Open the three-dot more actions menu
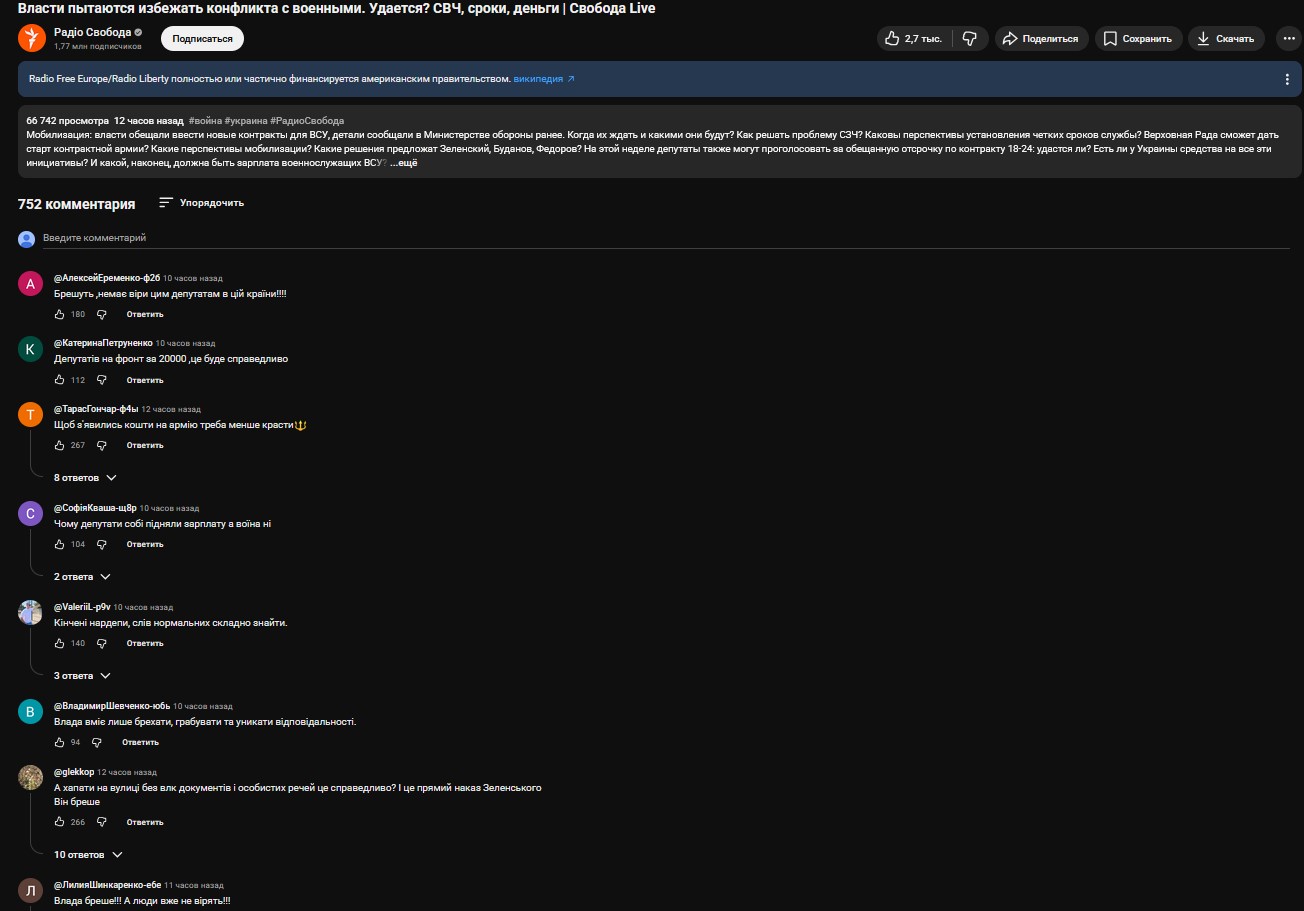1304x911 pixels. 1287,39
